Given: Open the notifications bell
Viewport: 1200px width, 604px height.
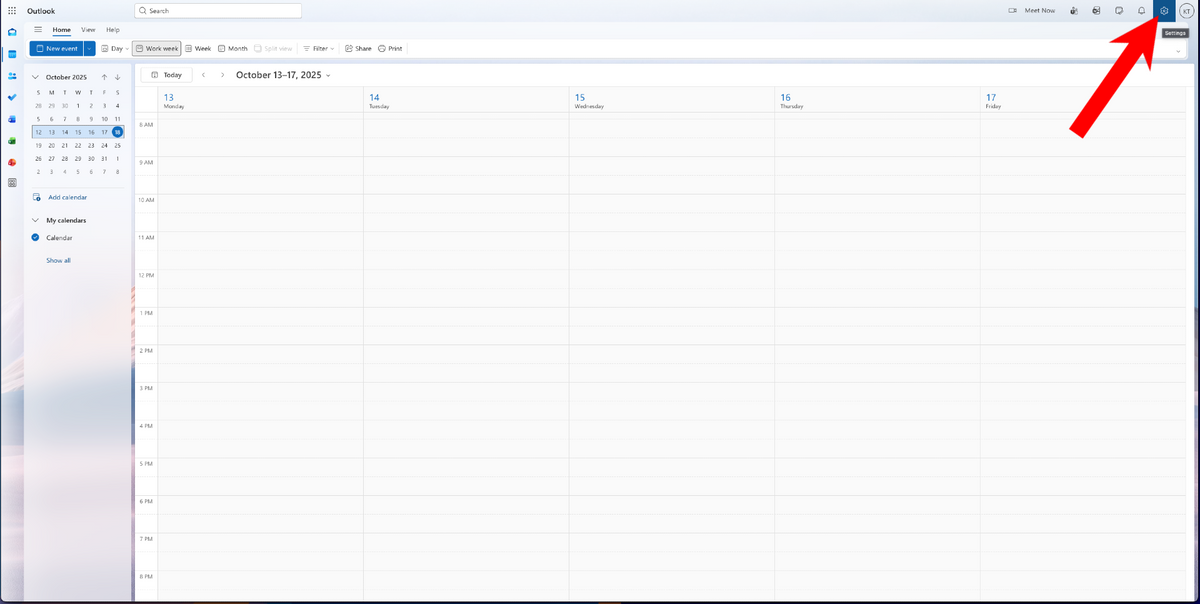Looking at the screenshot, I should [1141, 11].
